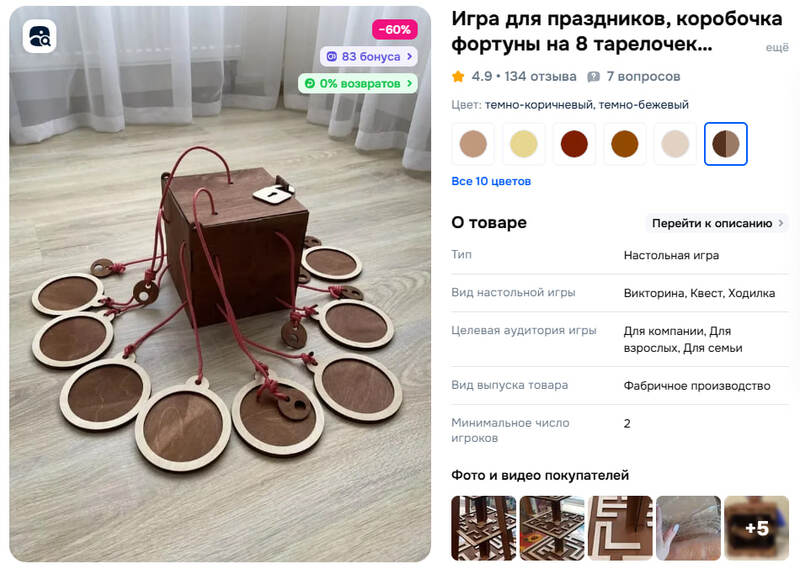Viewport: 800px width, 569px height.
Task: Select the beige color swatch
Action: pyautogui.click(x=473, y=144)
